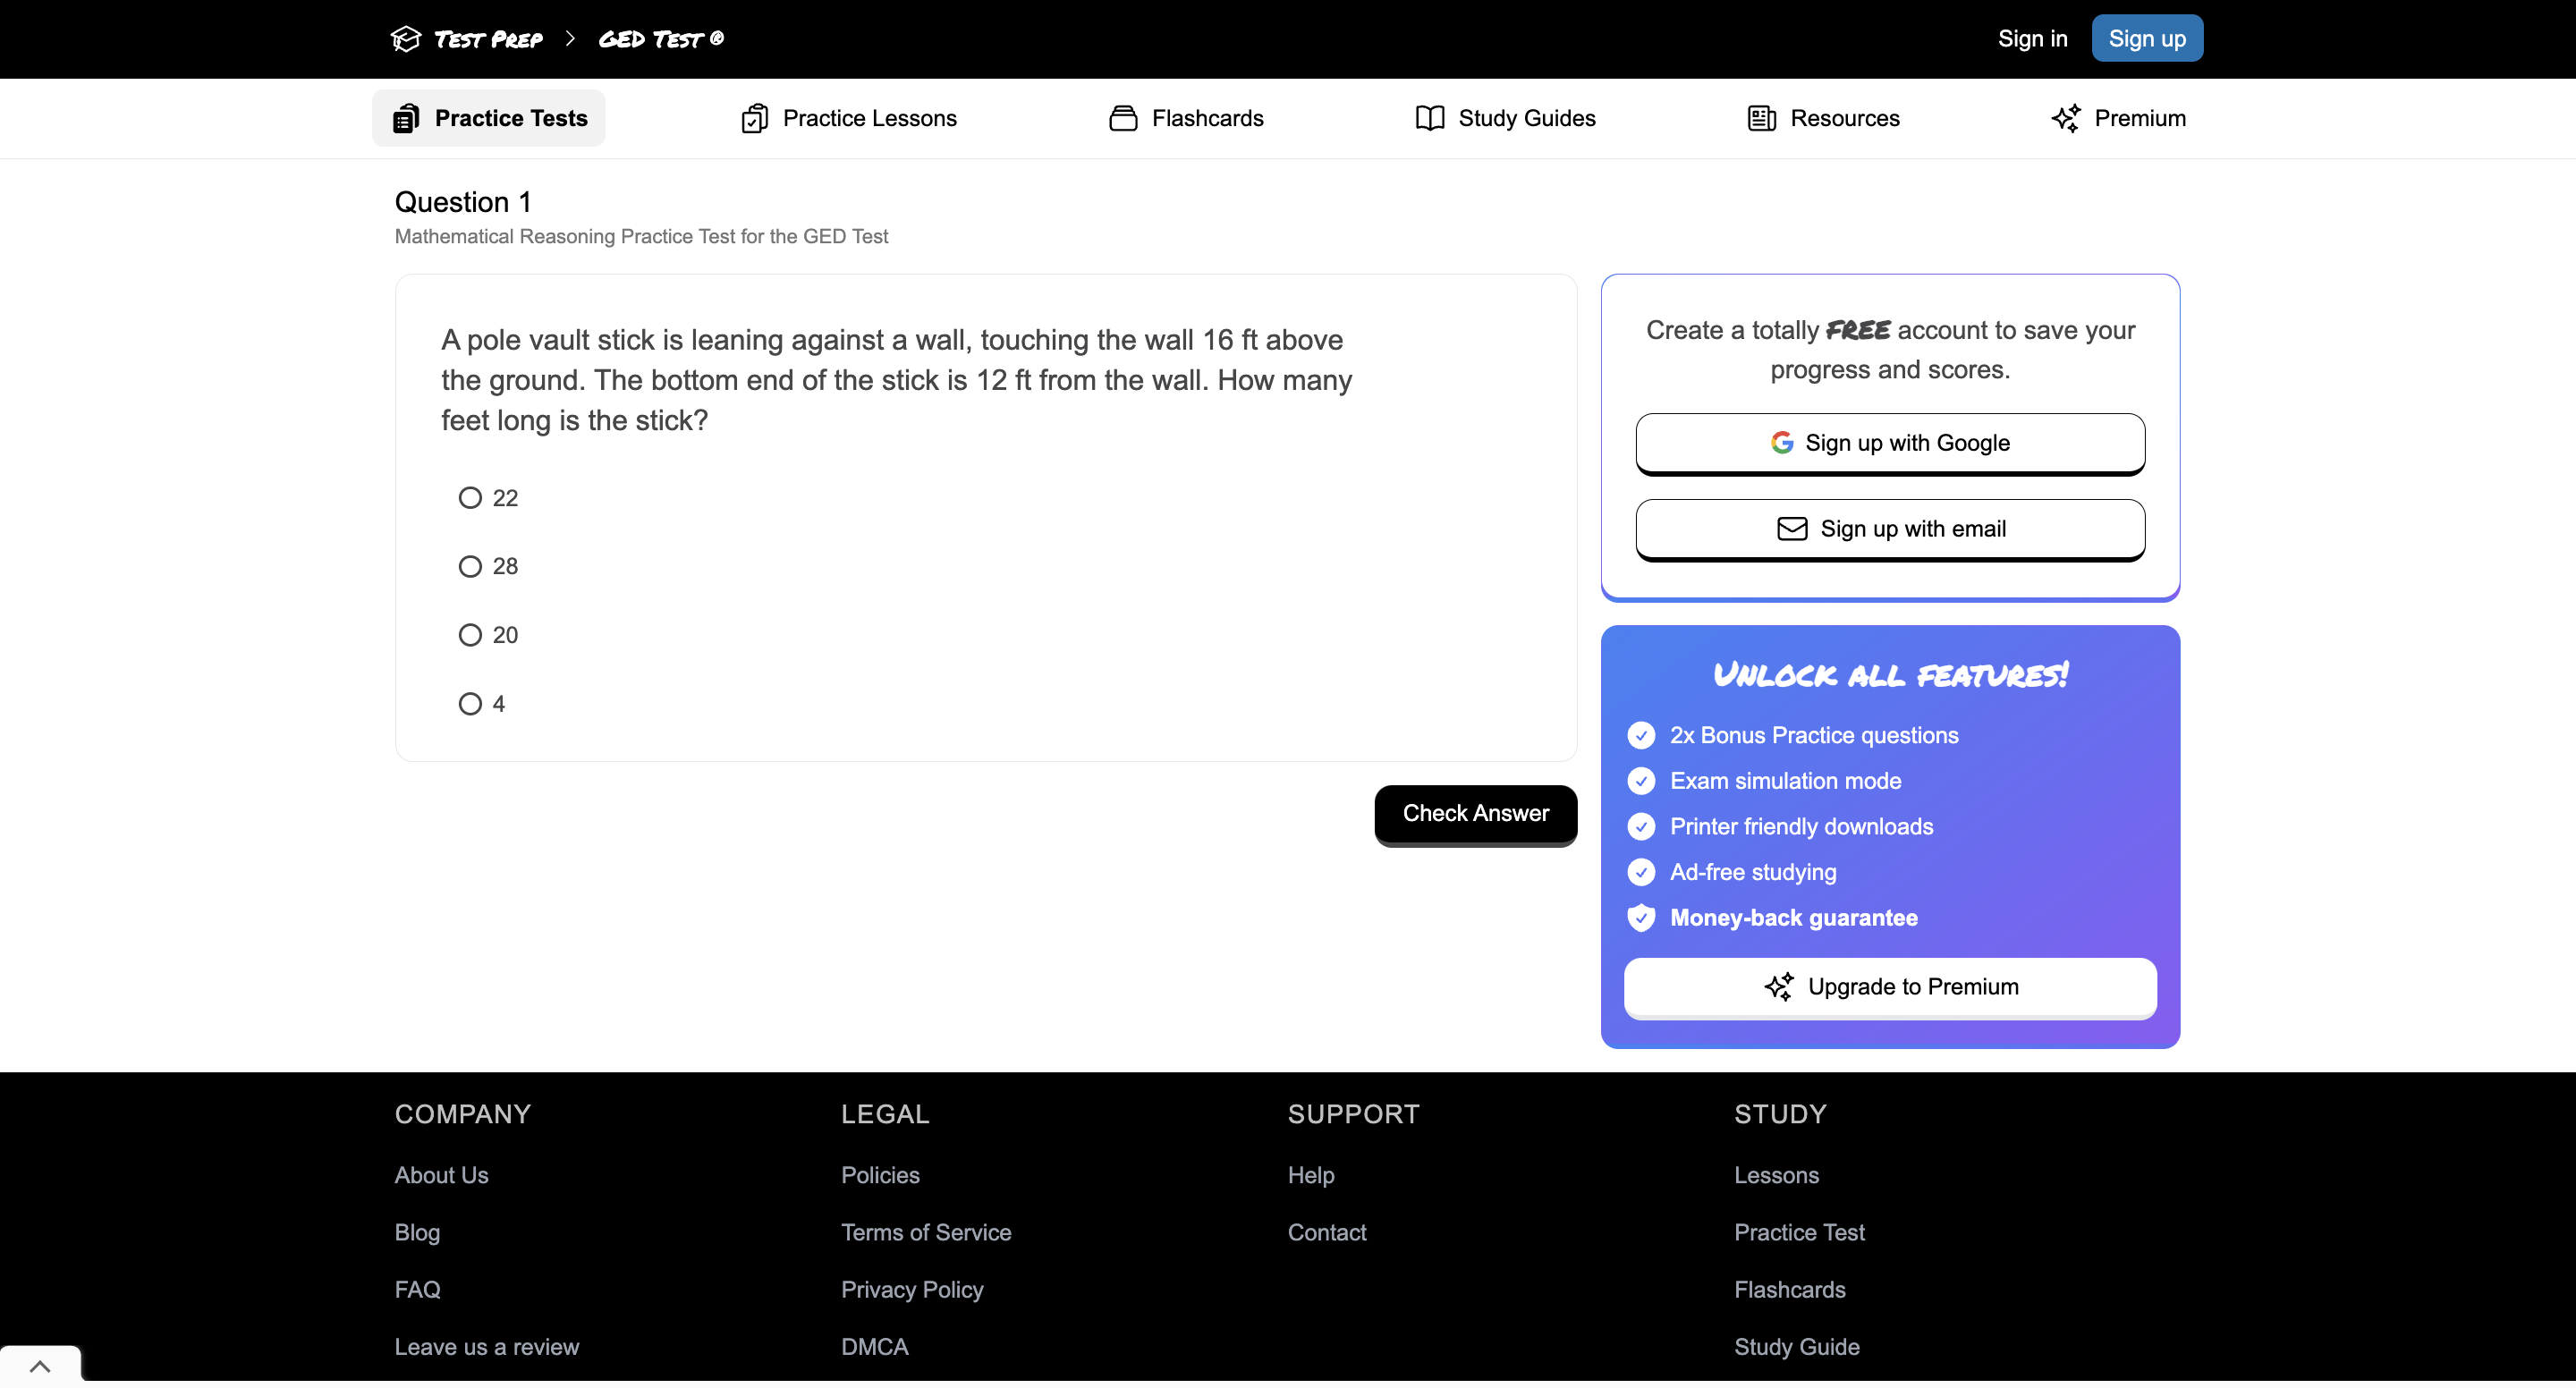
Task: Click the Upgrade to Premium button
Action: (1889, 986)
